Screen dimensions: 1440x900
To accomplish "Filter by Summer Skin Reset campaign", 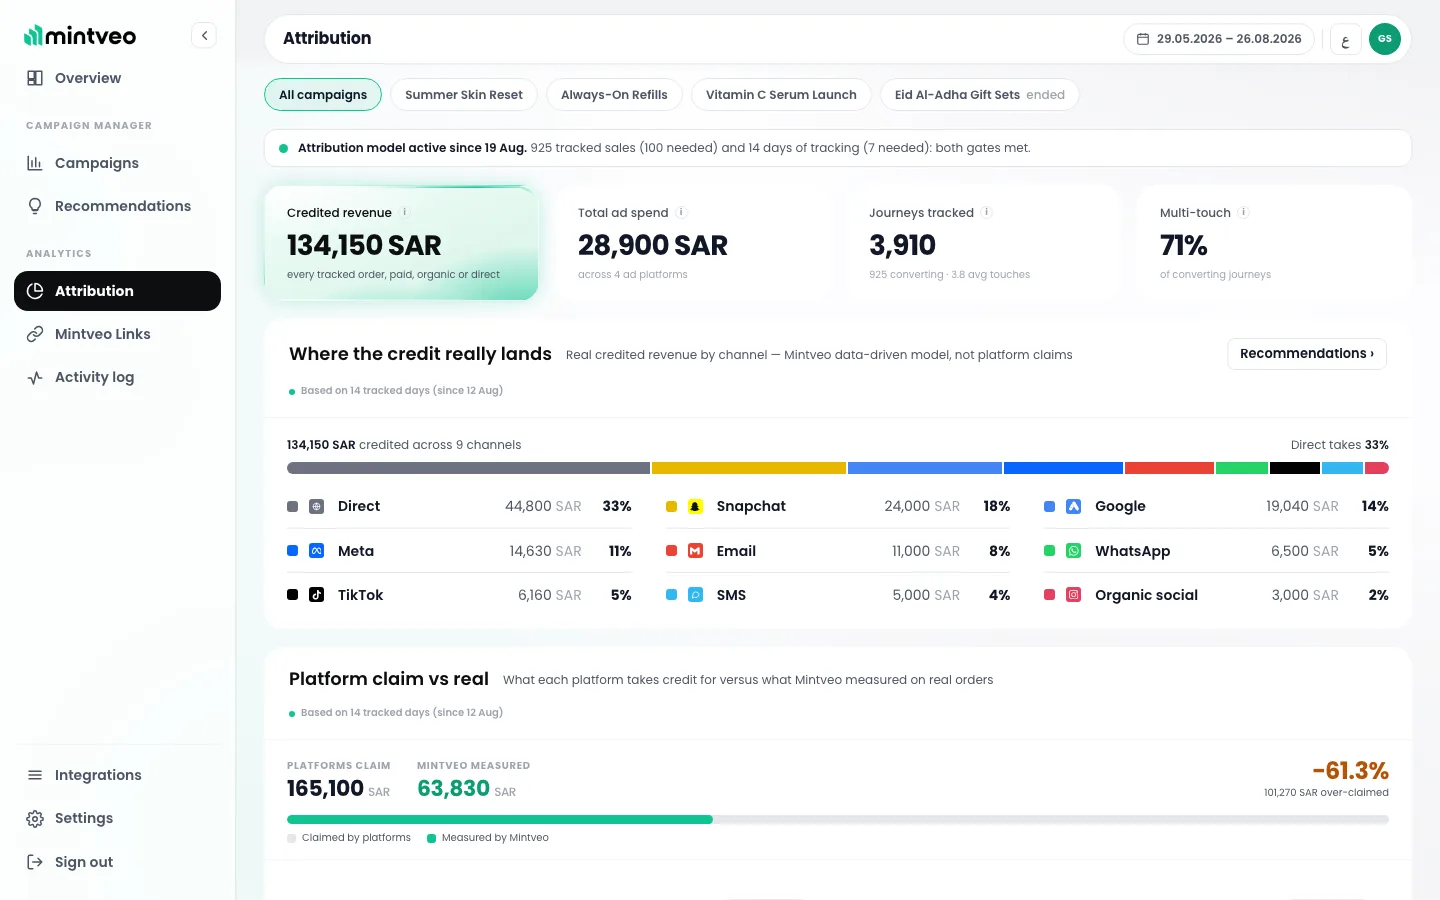I will [x=464, y=95].
